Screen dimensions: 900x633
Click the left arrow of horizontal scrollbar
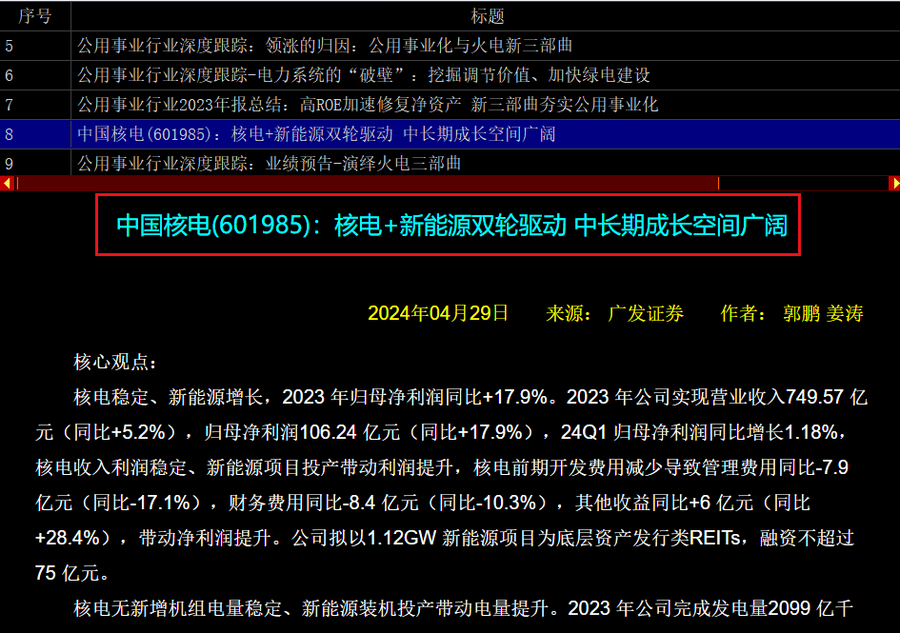(6, 183)
